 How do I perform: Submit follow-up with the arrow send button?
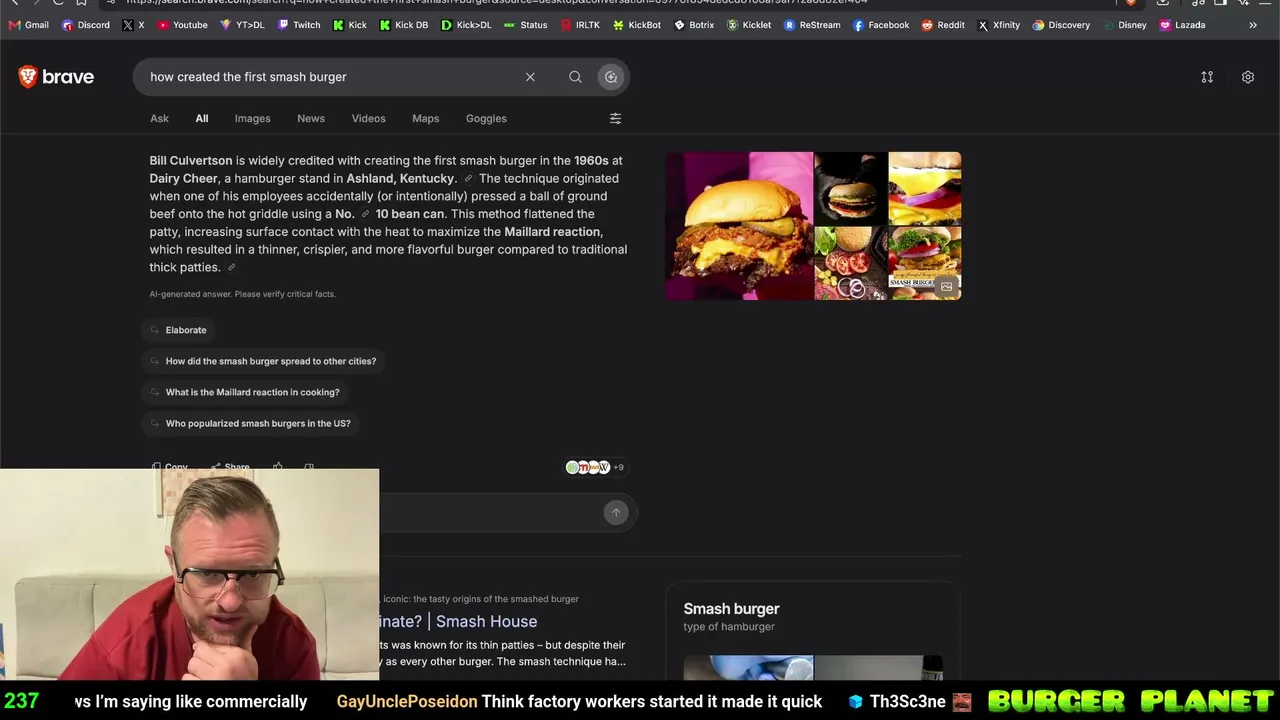point(616,512)
